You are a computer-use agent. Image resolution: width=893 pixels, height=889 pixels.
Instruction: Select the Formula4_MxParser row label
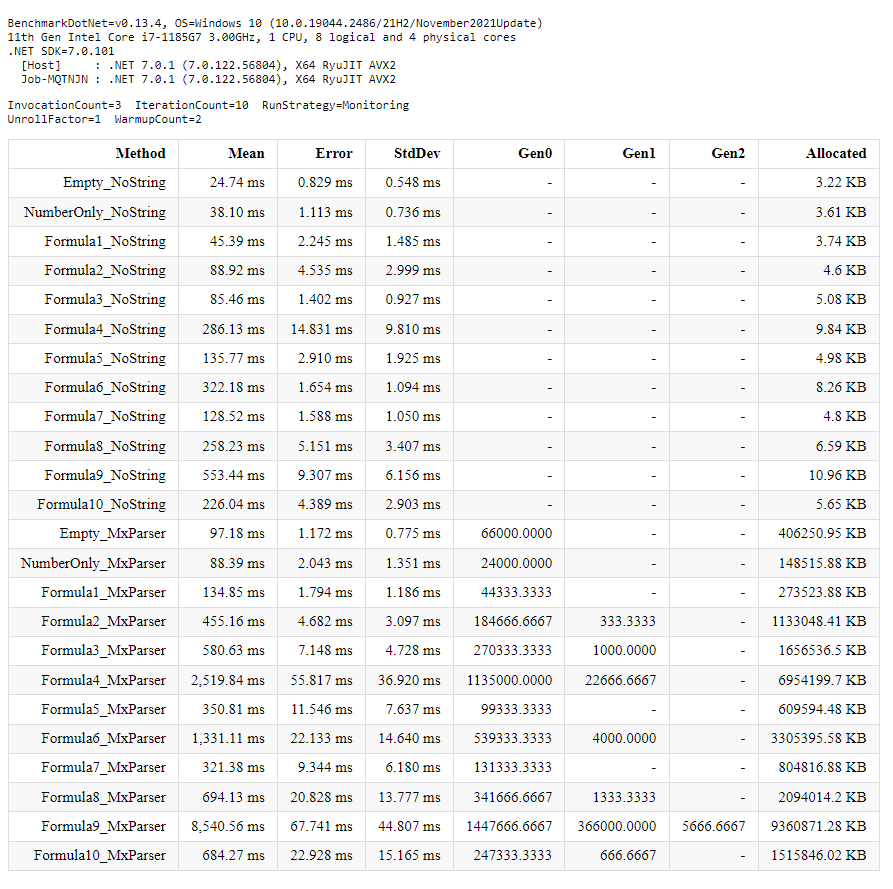click(x=103, y=680)
